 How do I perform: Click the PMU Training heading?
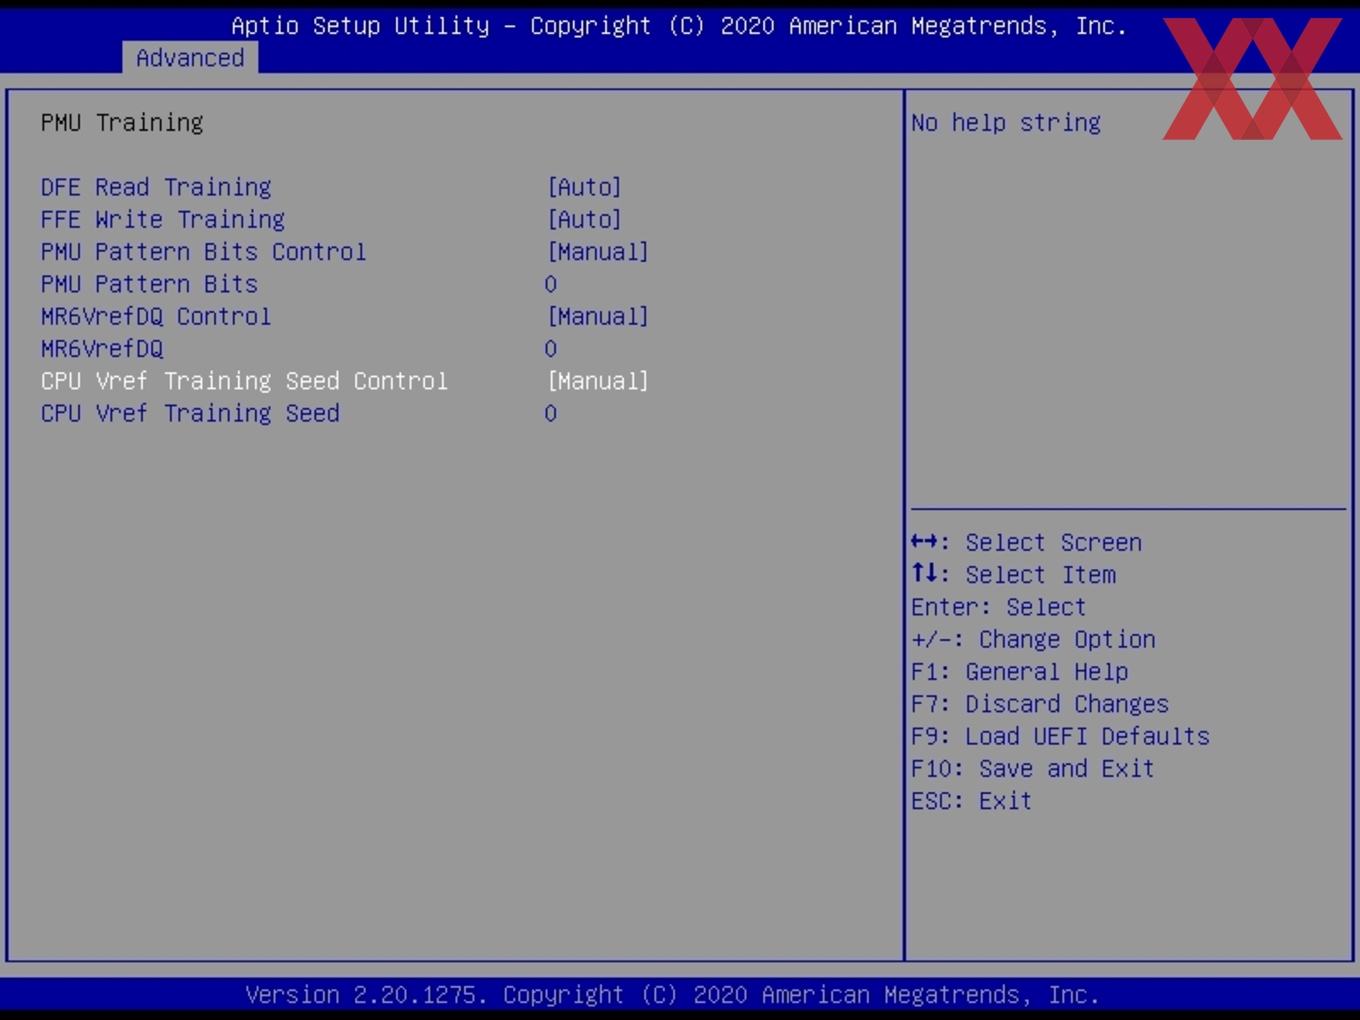coord(122,122)
